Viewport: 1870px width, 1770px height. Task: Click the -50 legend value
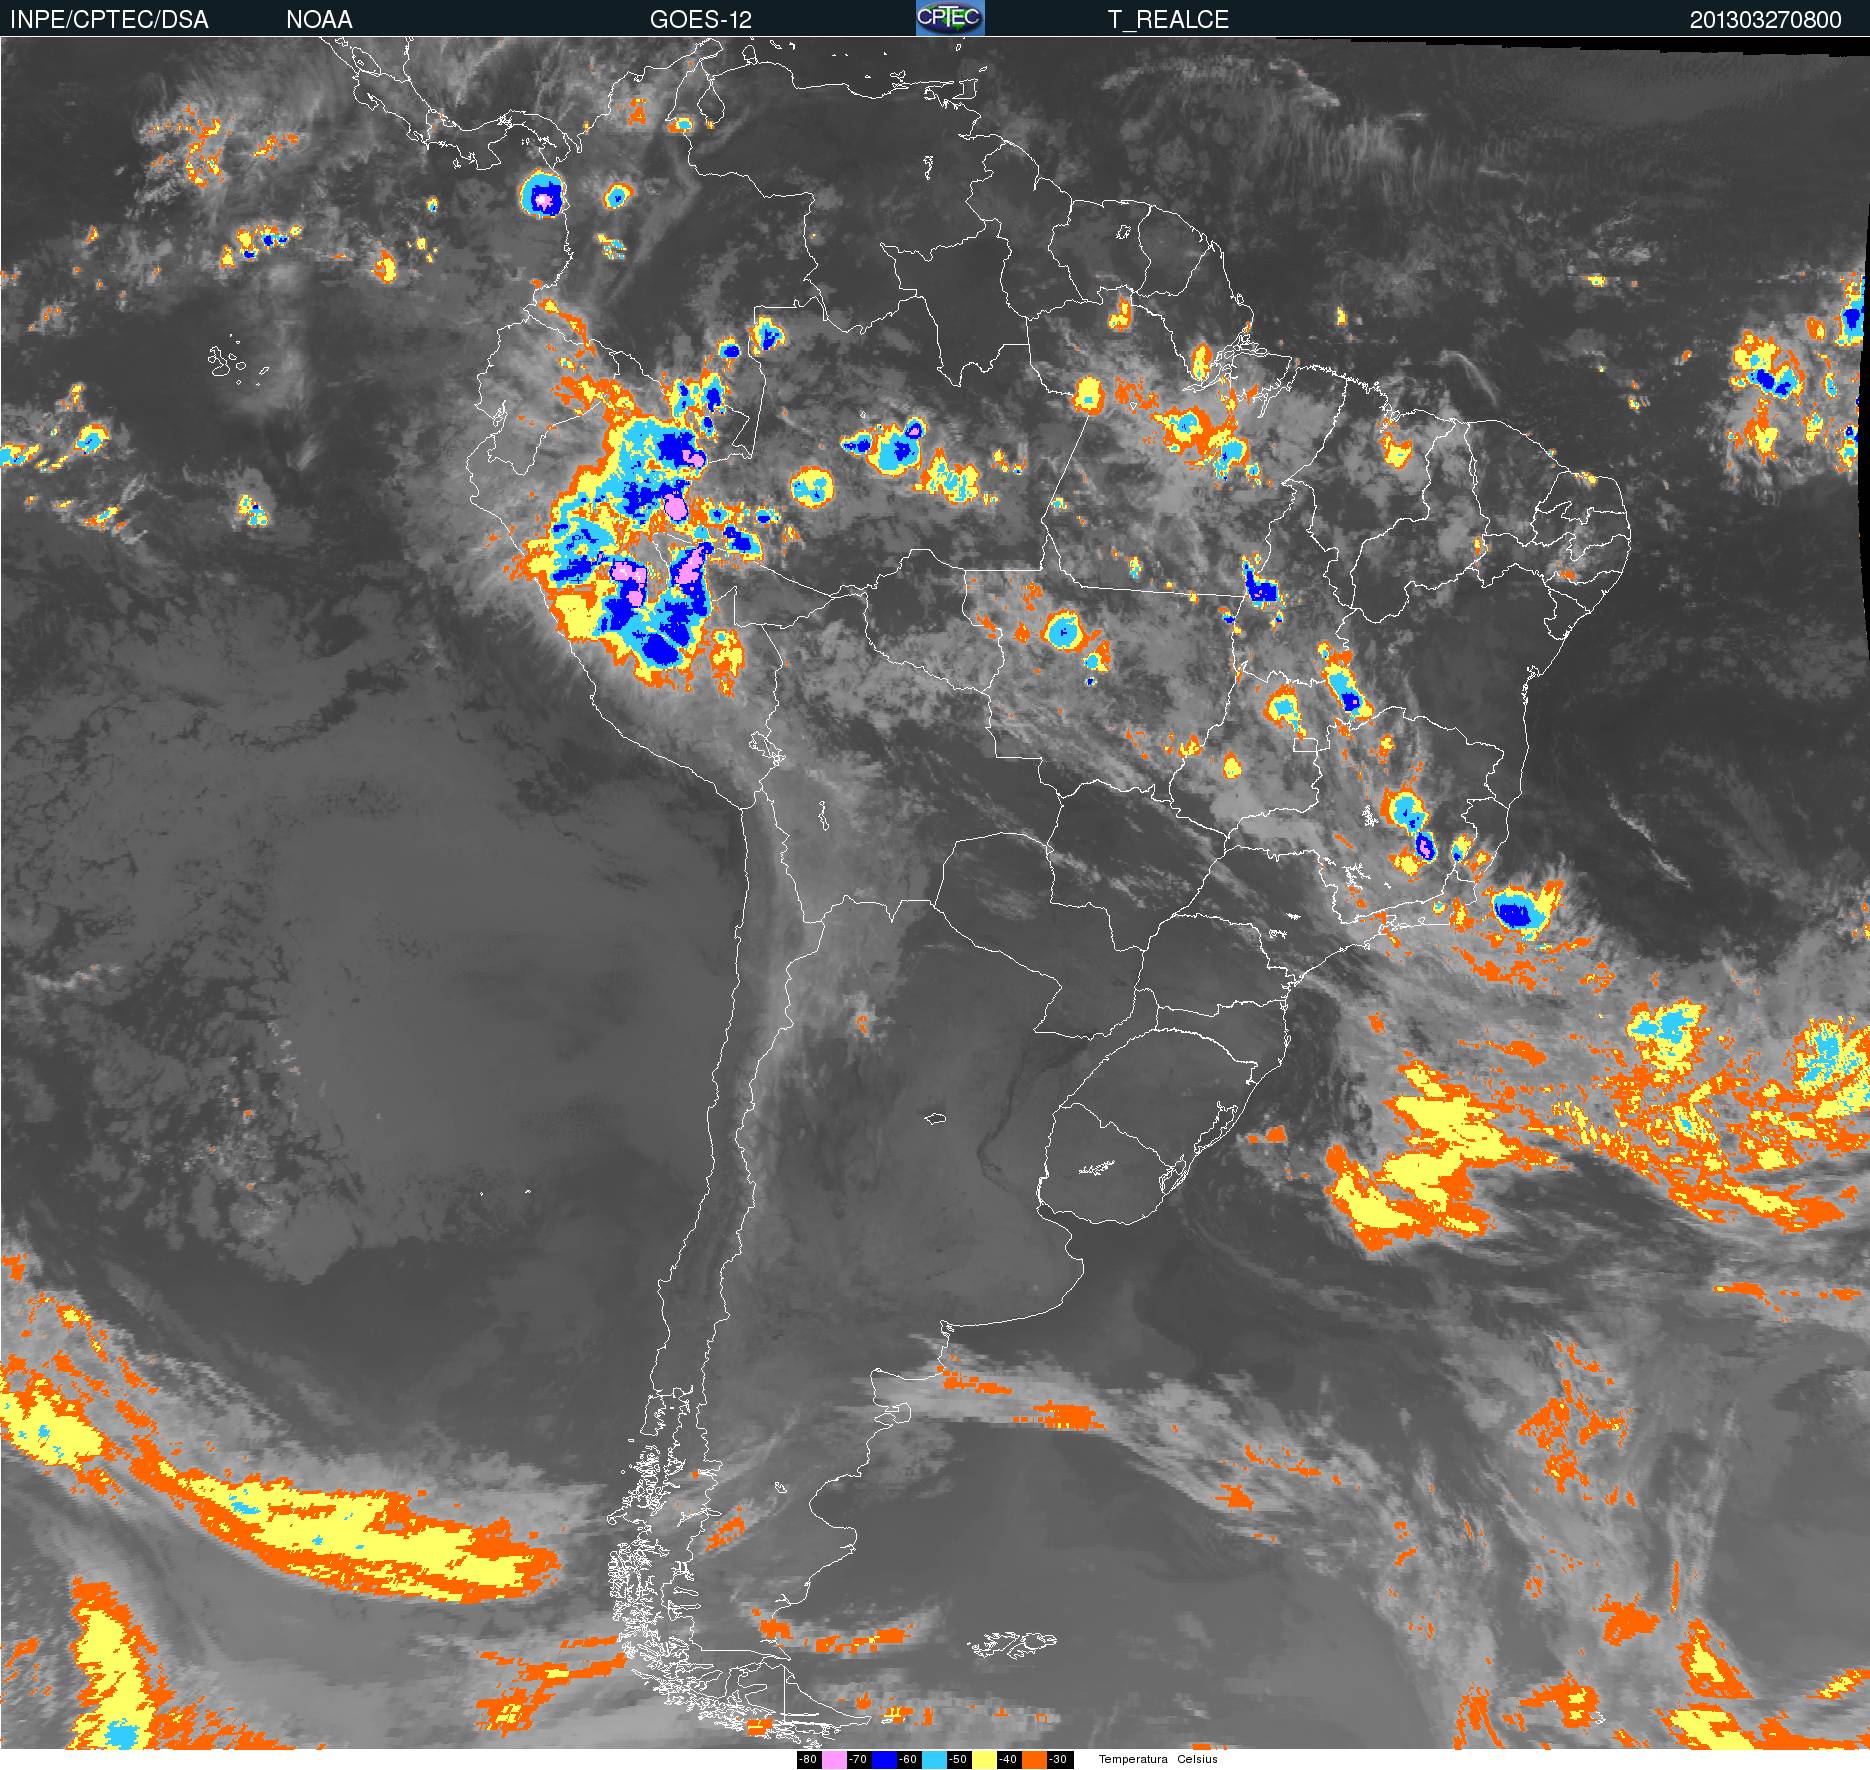point(958,1759)
